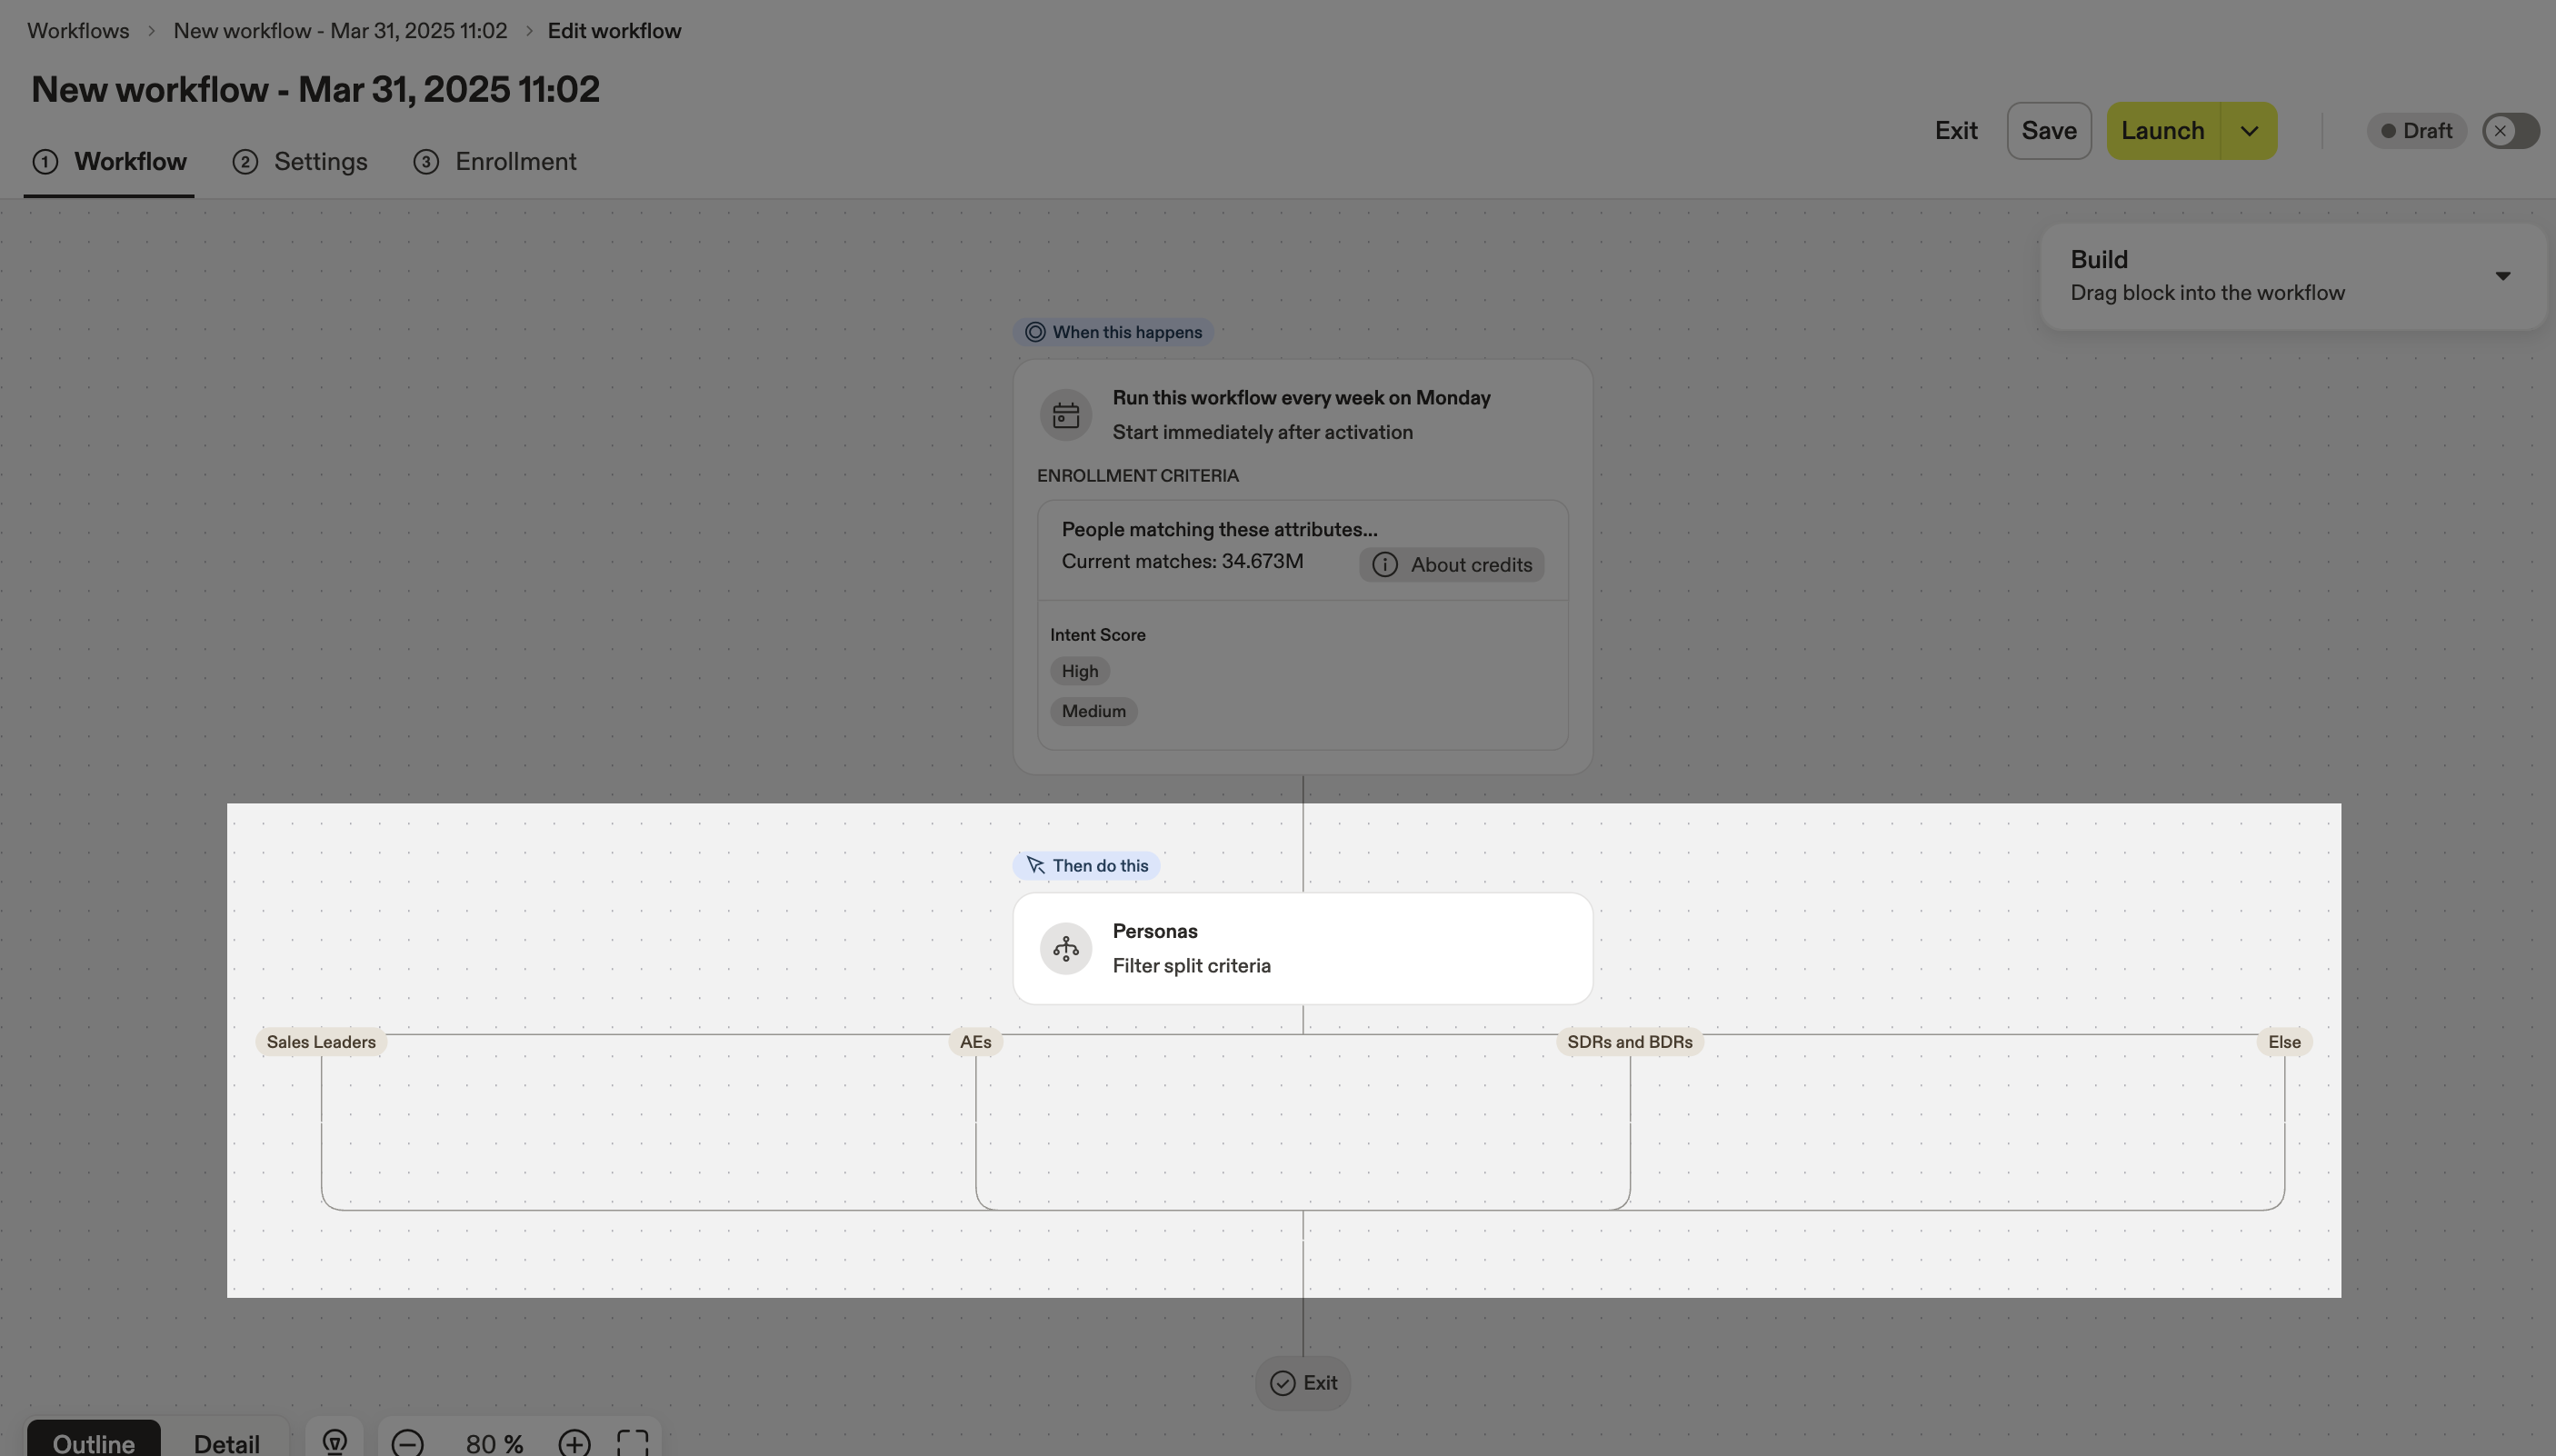This screenshot has height=1456, width=2556.
Task: Click the calendar schedule trigger icon
Action: 1065,415
